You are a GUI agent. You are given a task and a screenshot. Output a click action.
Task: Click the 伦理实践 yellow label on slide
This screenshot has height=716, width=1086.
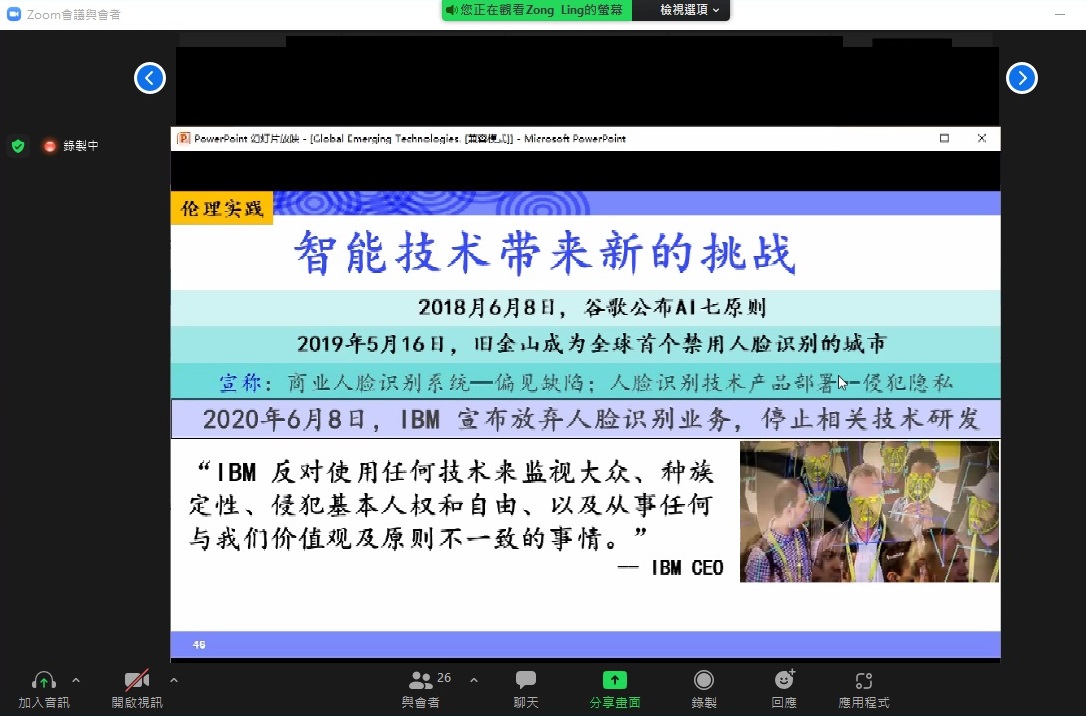(x=222, y=208)
